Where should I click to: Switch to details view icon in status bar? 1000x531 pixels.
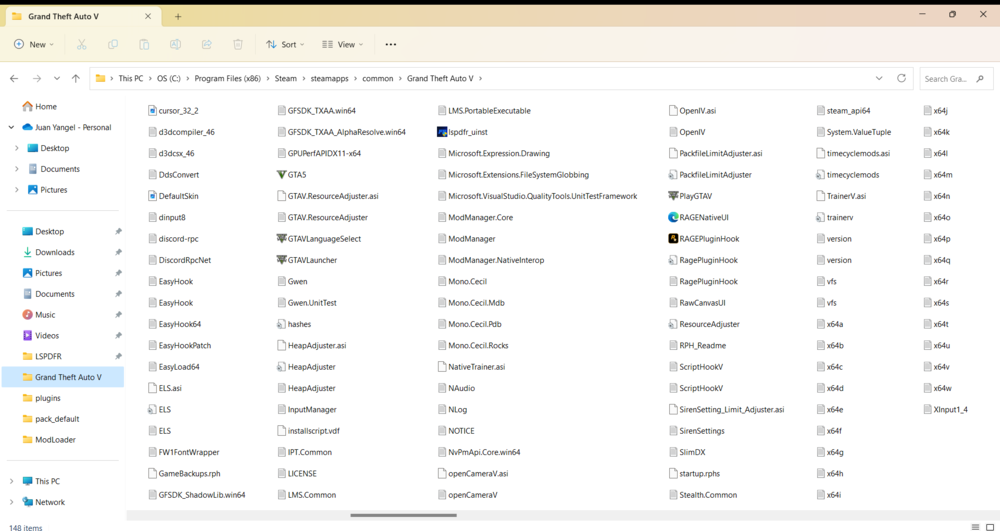click(975, 527)
